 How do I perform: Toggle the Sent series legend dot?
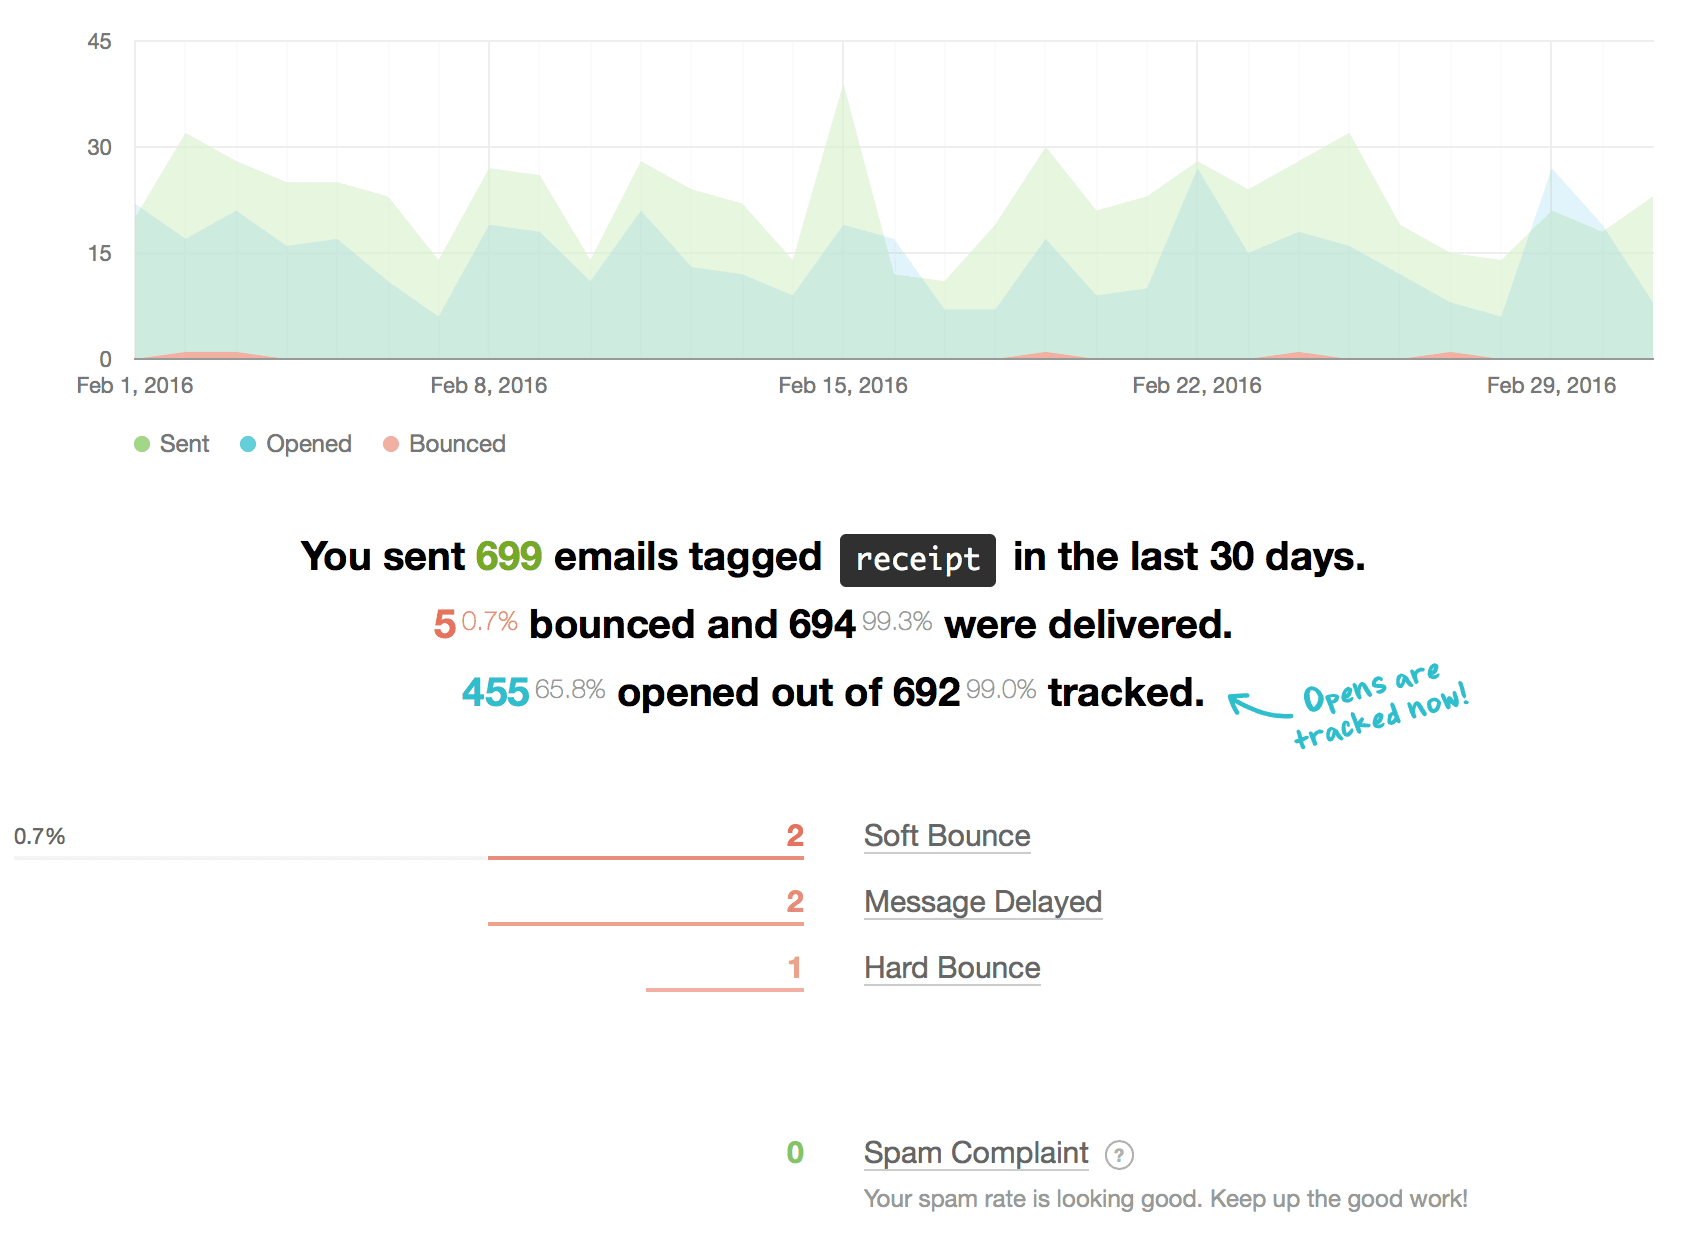point(142,444)
